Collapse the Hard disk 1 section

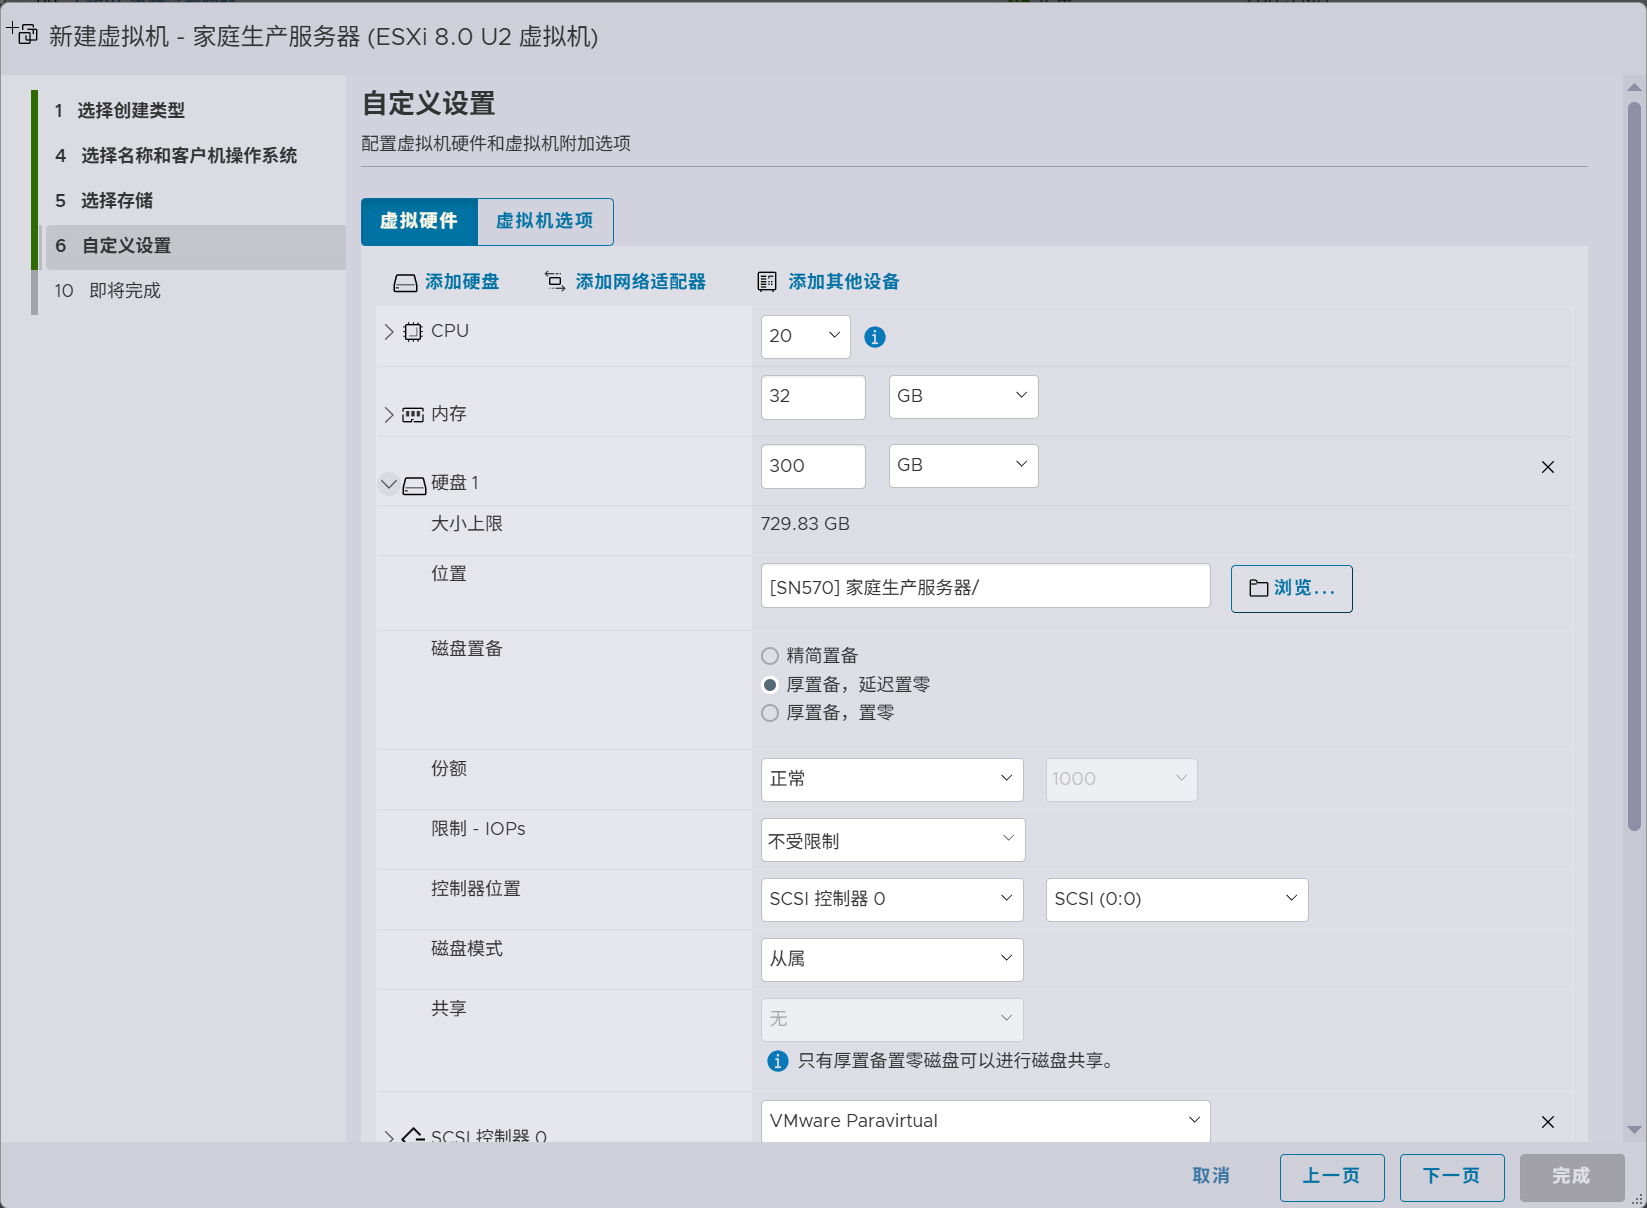click(389, 484)
